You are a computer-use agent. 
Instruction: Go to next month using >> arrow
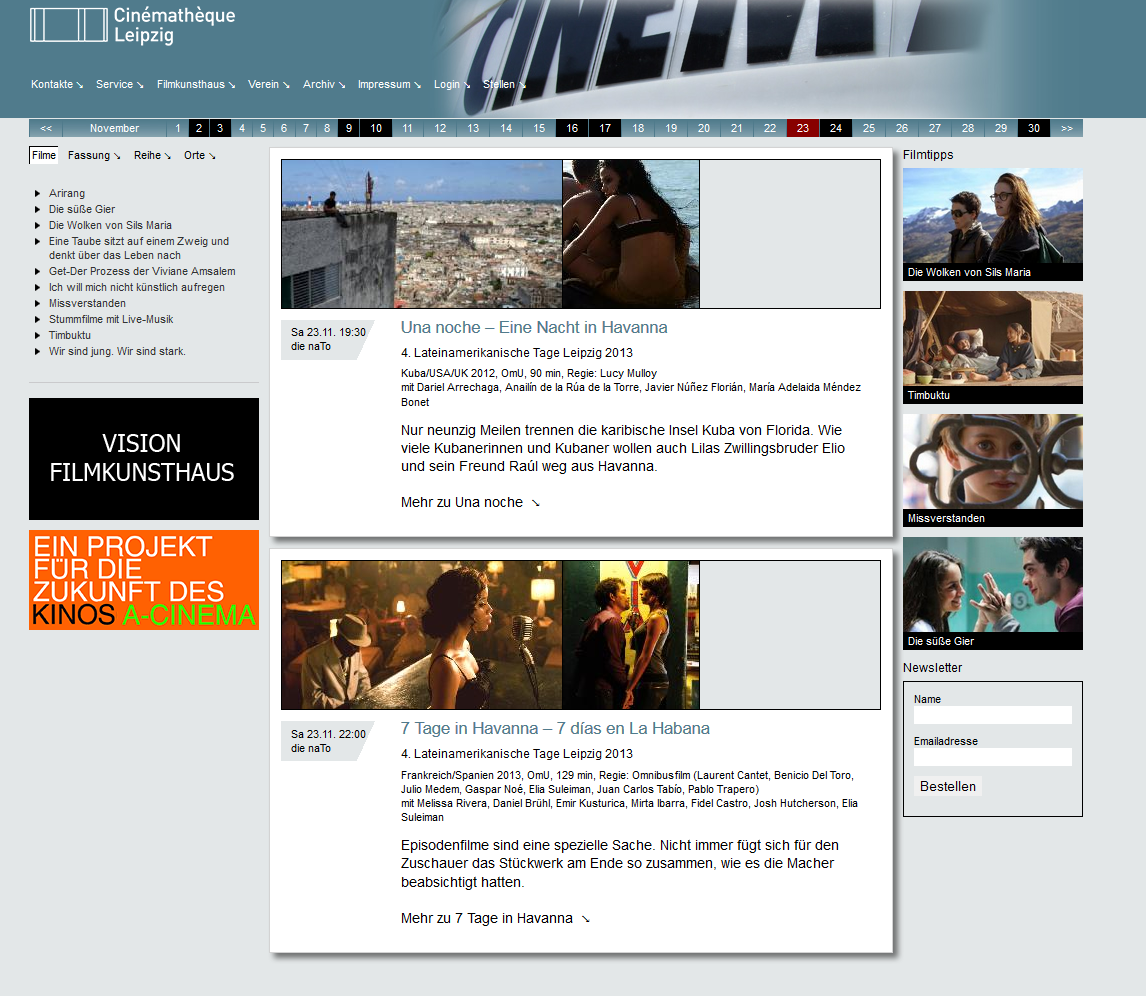pos(1066,128)
